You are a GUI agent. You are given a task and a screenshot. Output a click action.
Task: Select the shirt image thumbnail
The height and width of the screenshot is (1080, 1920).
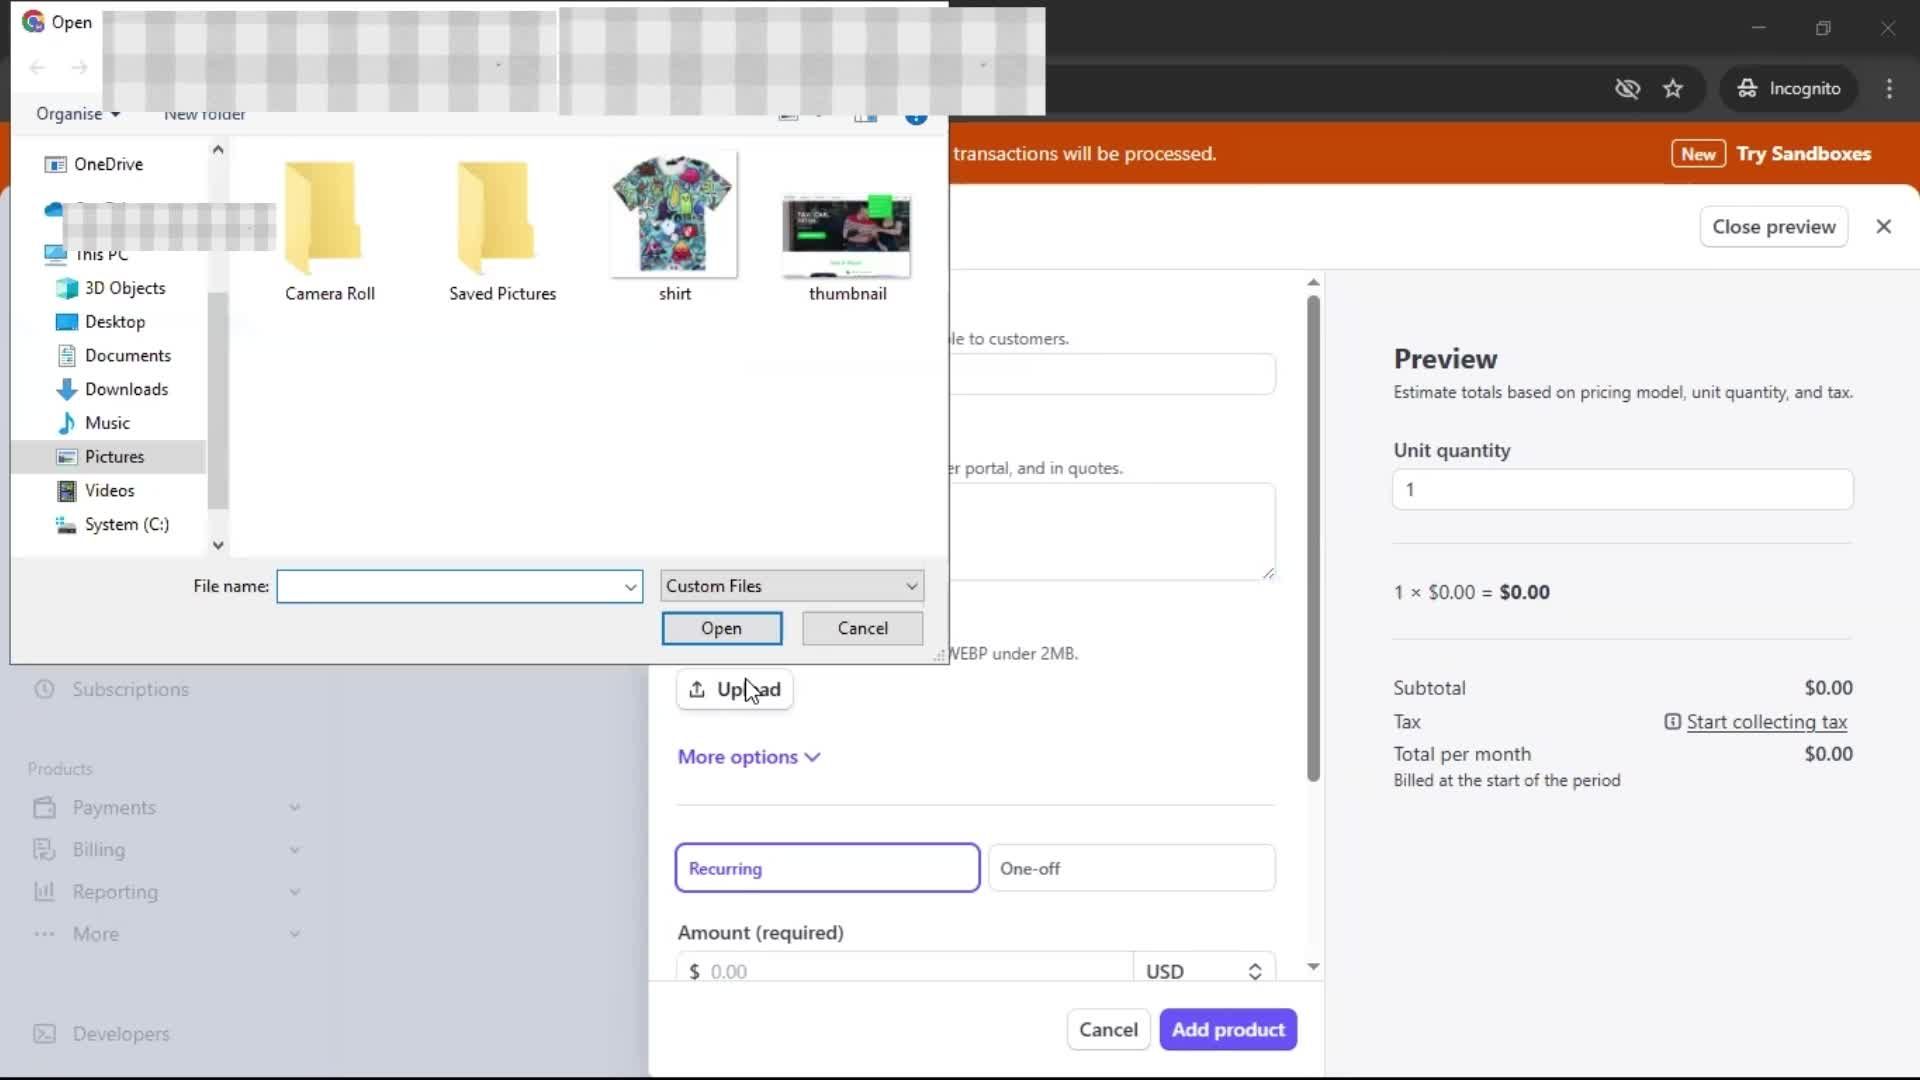click(674, 215)
